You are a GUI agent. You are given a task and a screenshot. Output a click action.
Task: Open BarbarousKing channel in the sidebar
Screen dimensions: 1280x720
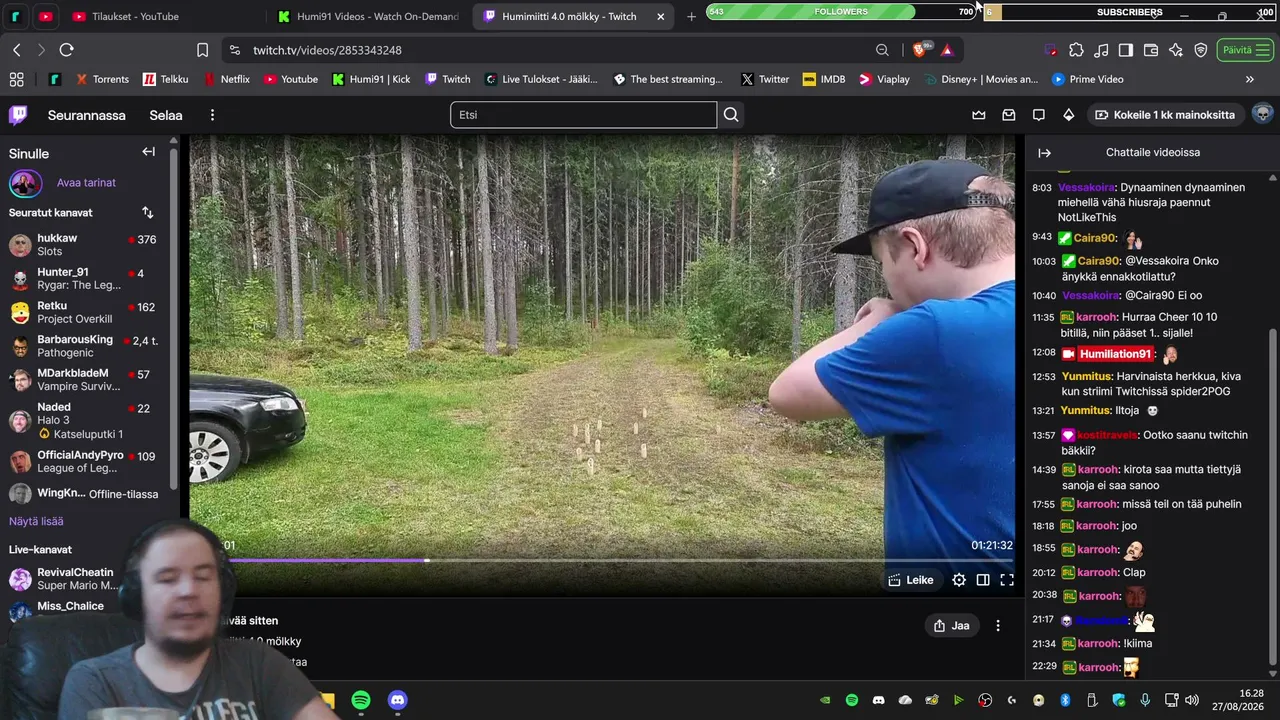click(x=85, y=346)
